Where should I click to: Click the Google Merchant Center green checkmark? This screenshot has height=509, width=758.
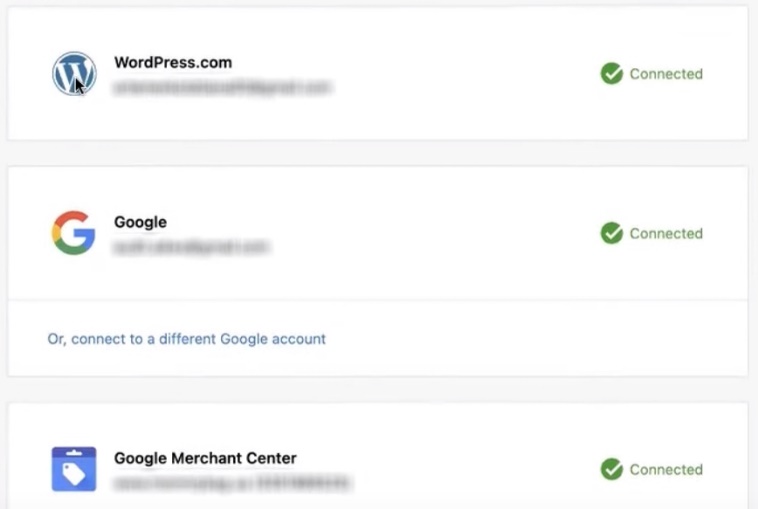pyautogui.click(x=612, y=469)
